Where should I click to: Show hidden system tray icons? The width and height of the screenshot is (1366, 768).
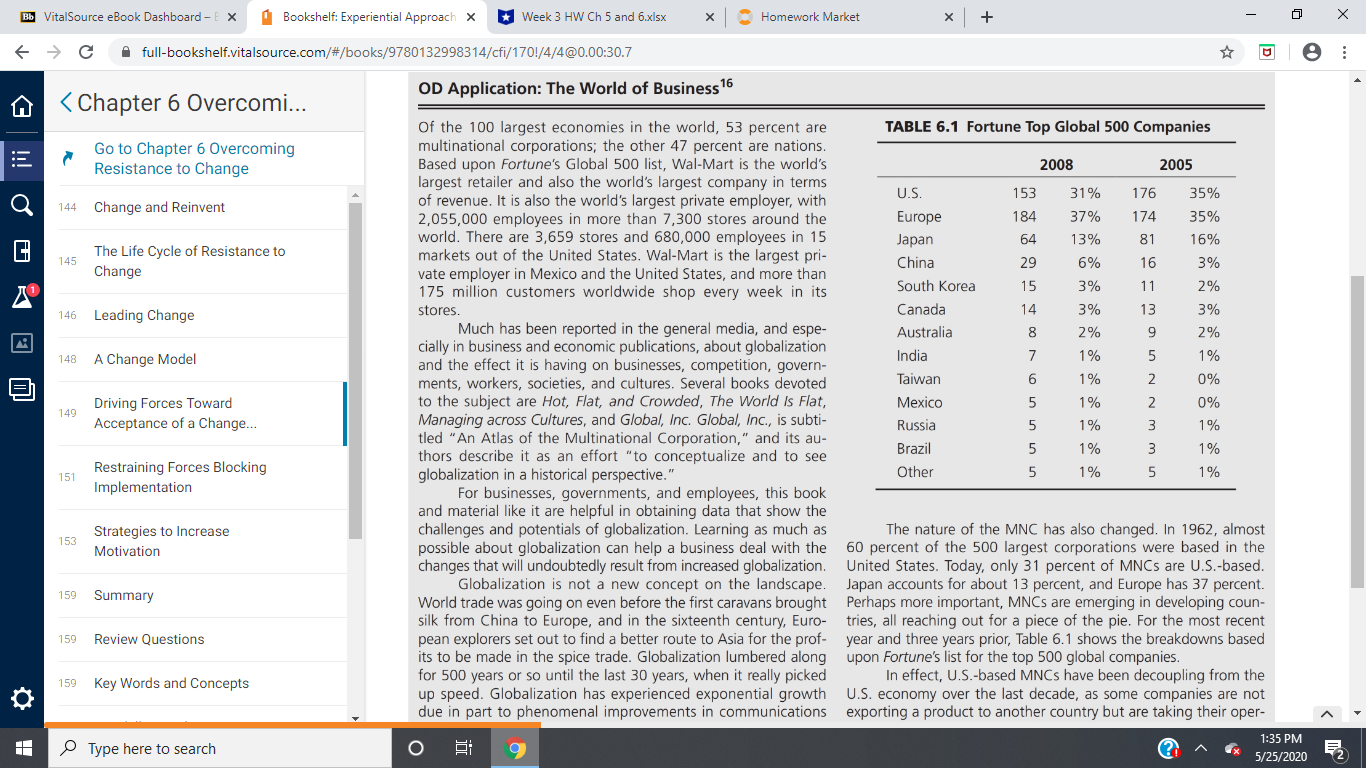1201,749
